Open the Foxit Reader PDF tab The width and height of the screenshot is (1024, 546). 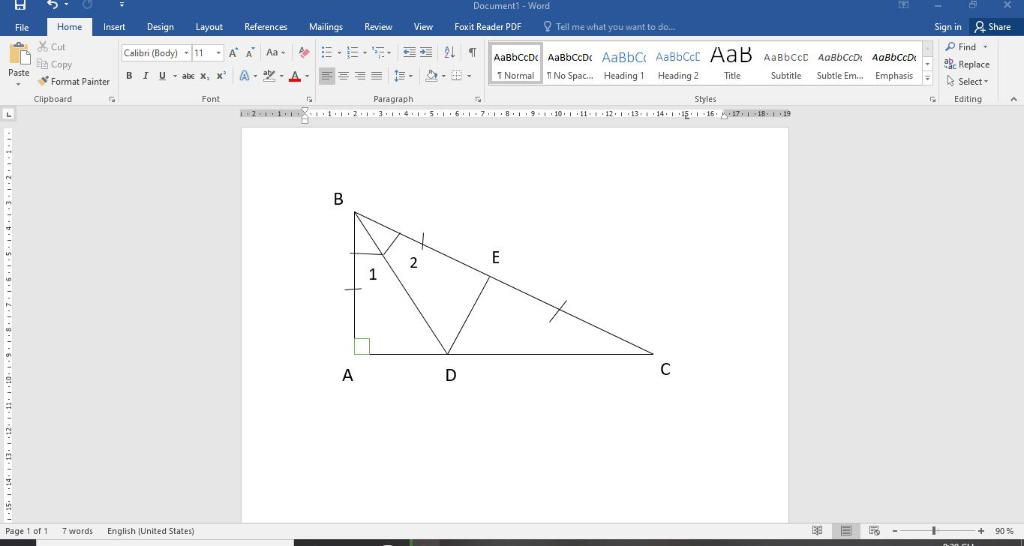[x=488, y=27]
